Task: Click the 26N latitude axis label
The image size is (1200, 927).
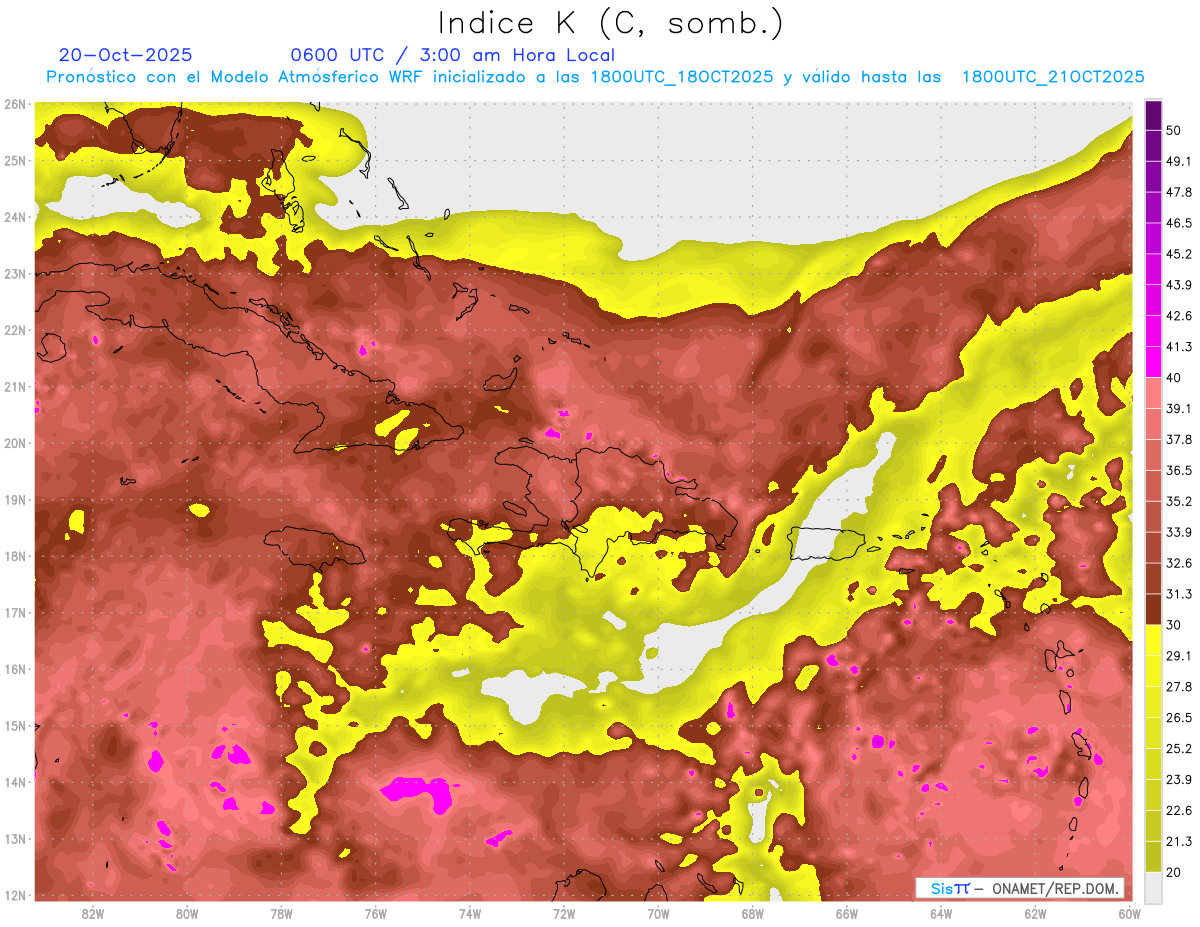Action: (15, 104)
